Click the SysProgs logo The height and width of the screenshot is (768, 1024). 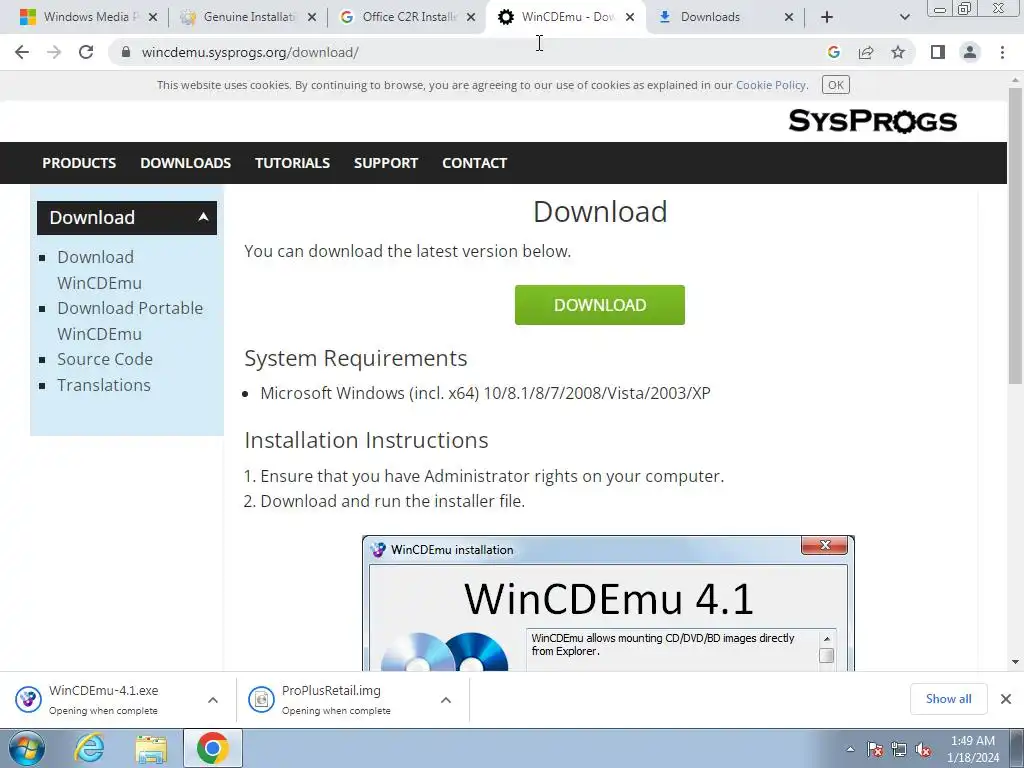[x=872, y=121]
